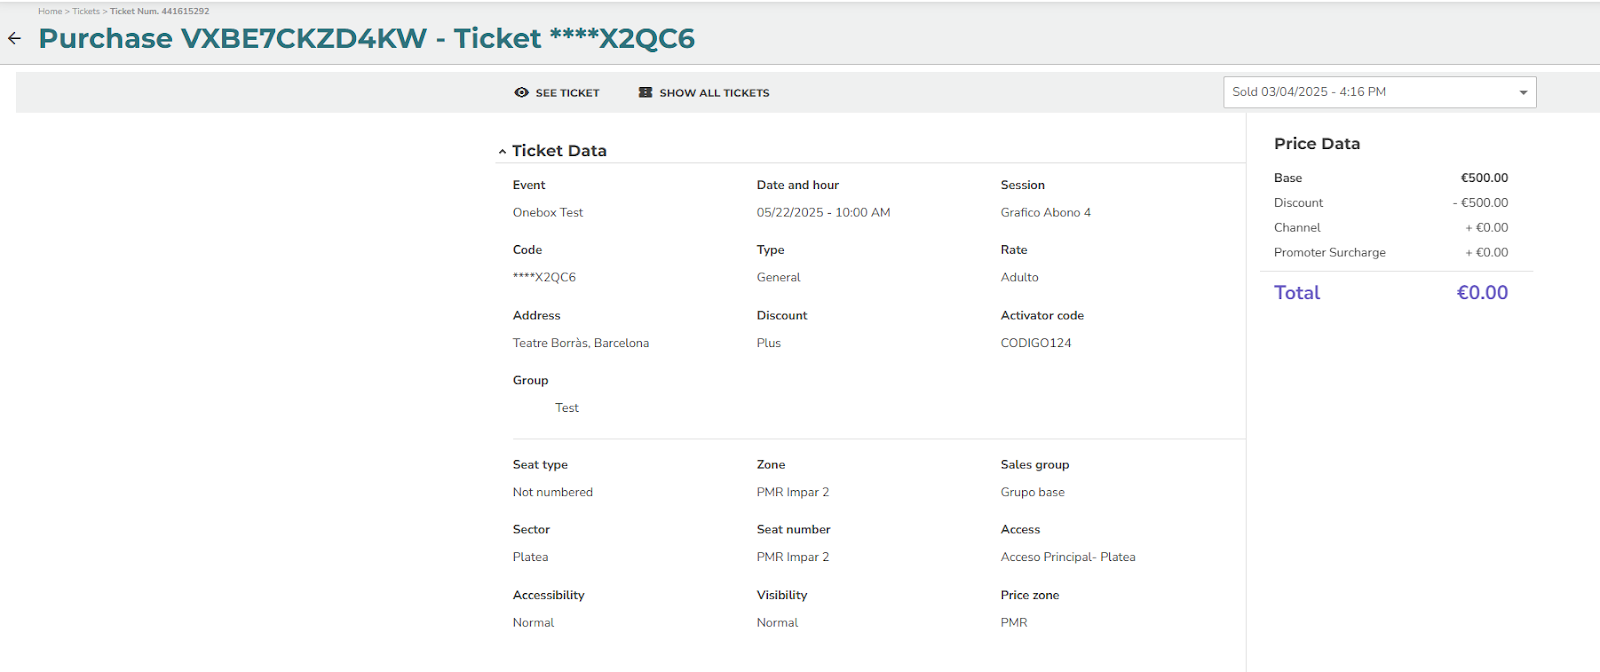Click the Total €0.00 amount
Screen dimensions: 1600x672
1481,293
